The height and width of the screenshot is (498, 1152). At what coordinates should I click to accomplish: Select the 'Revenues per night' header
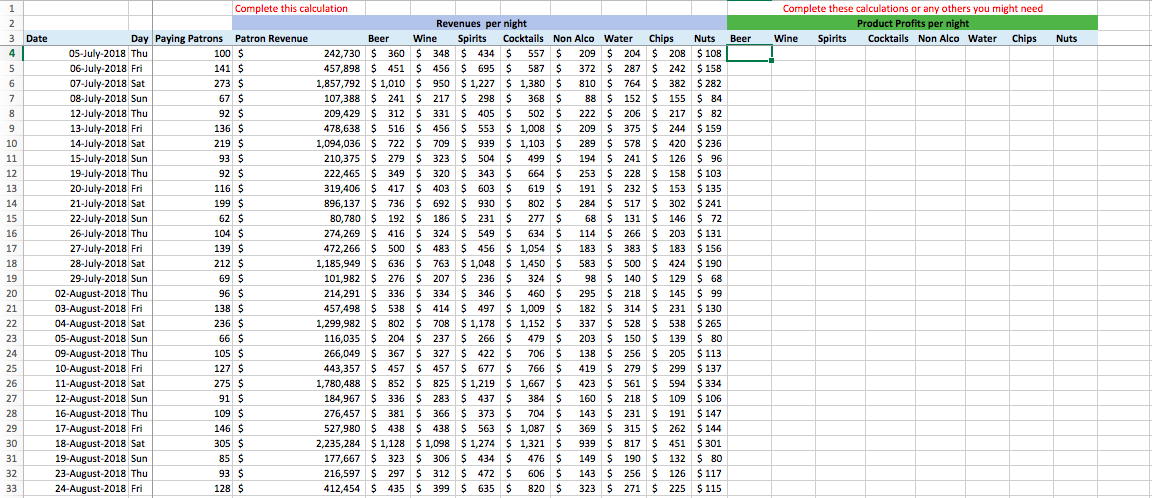coord(480,24)
